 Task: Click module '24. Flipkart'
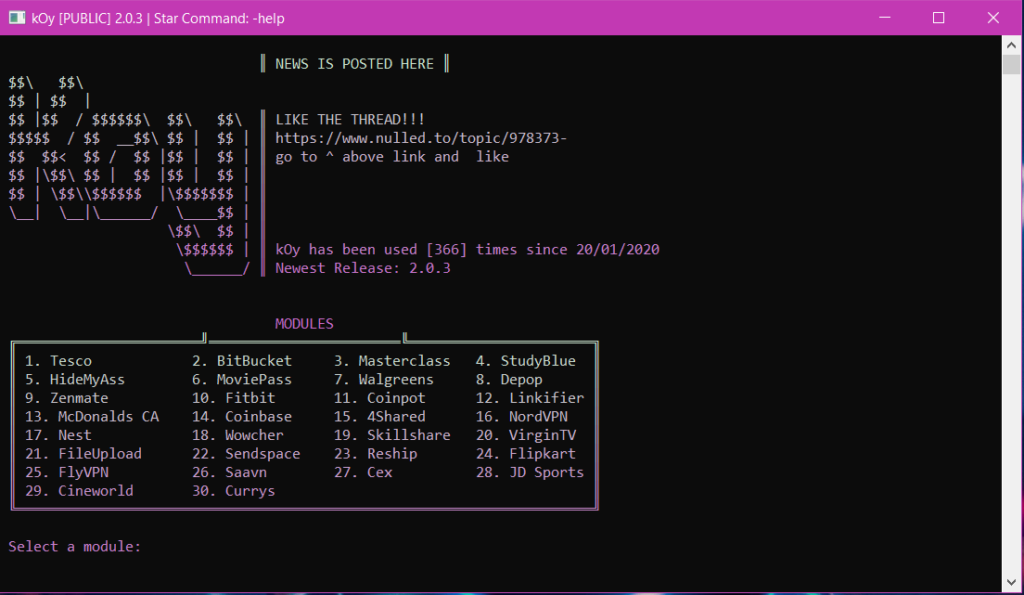(x=526, y=454)
